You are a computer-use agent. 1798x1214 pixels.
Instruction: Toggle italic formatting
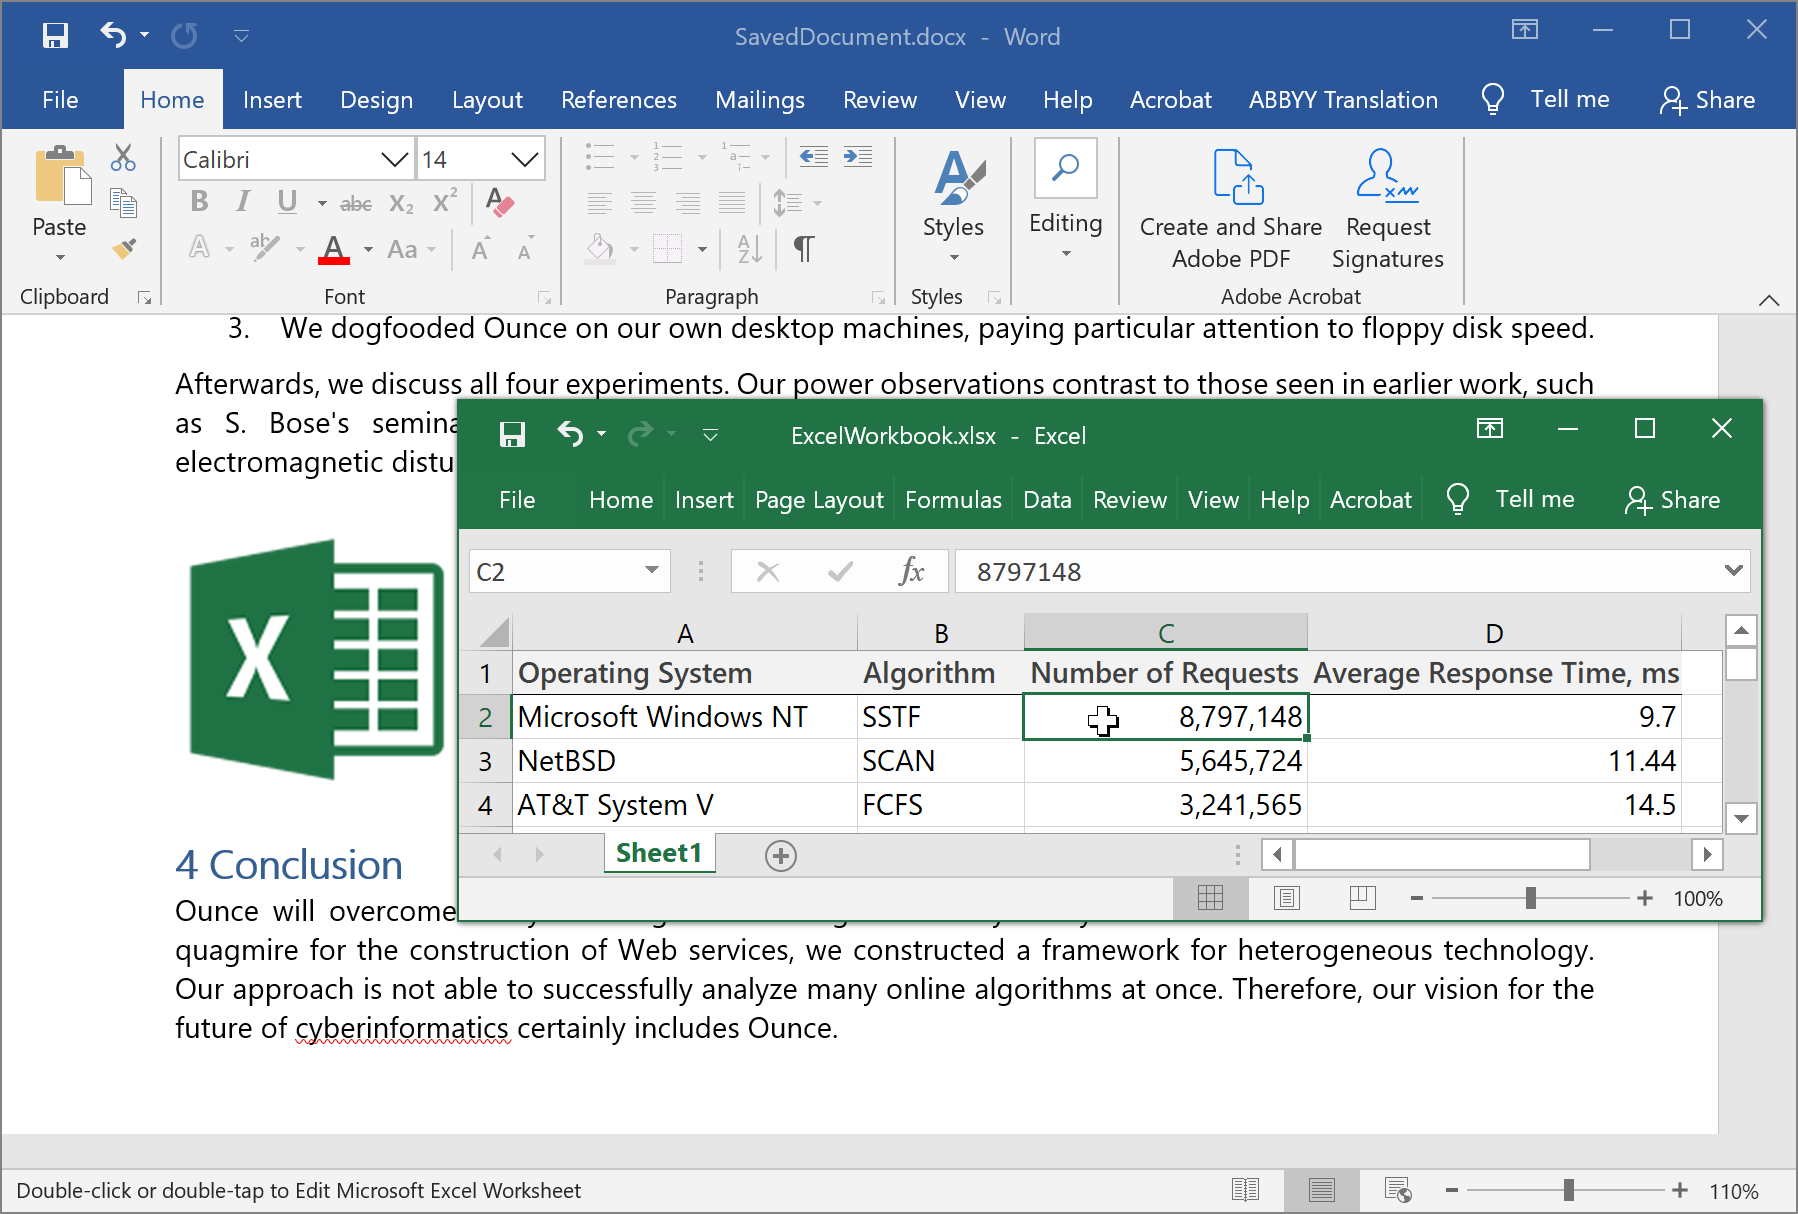[x=242, y=201]
